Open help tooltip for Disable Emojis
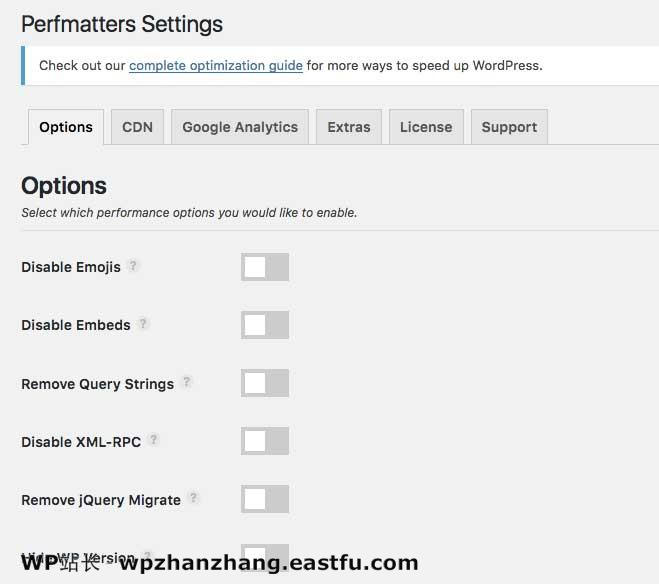This screenshot has height=584, width=659. coord(133,266)
